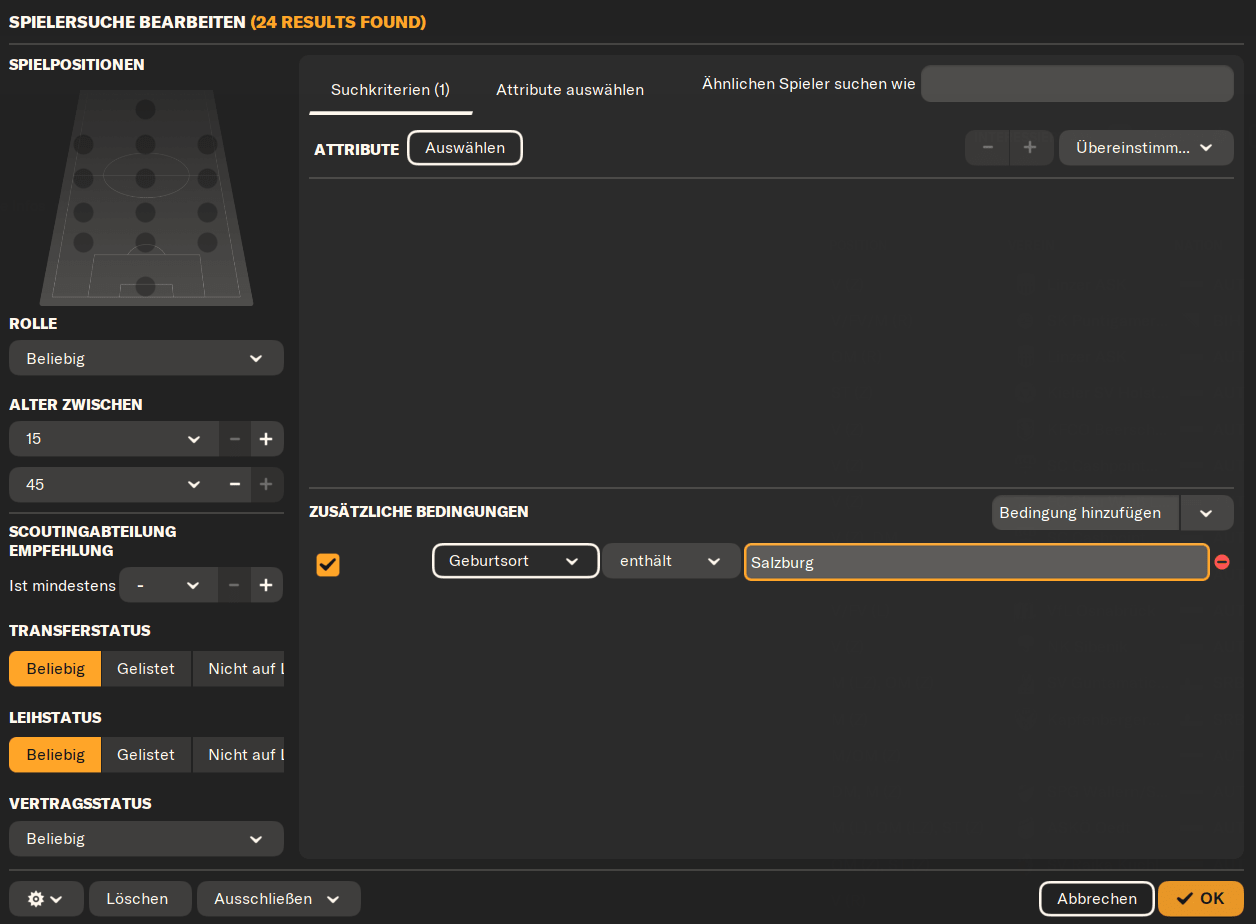Set Leihstatus to Gelistet

[x=146, y=755]
